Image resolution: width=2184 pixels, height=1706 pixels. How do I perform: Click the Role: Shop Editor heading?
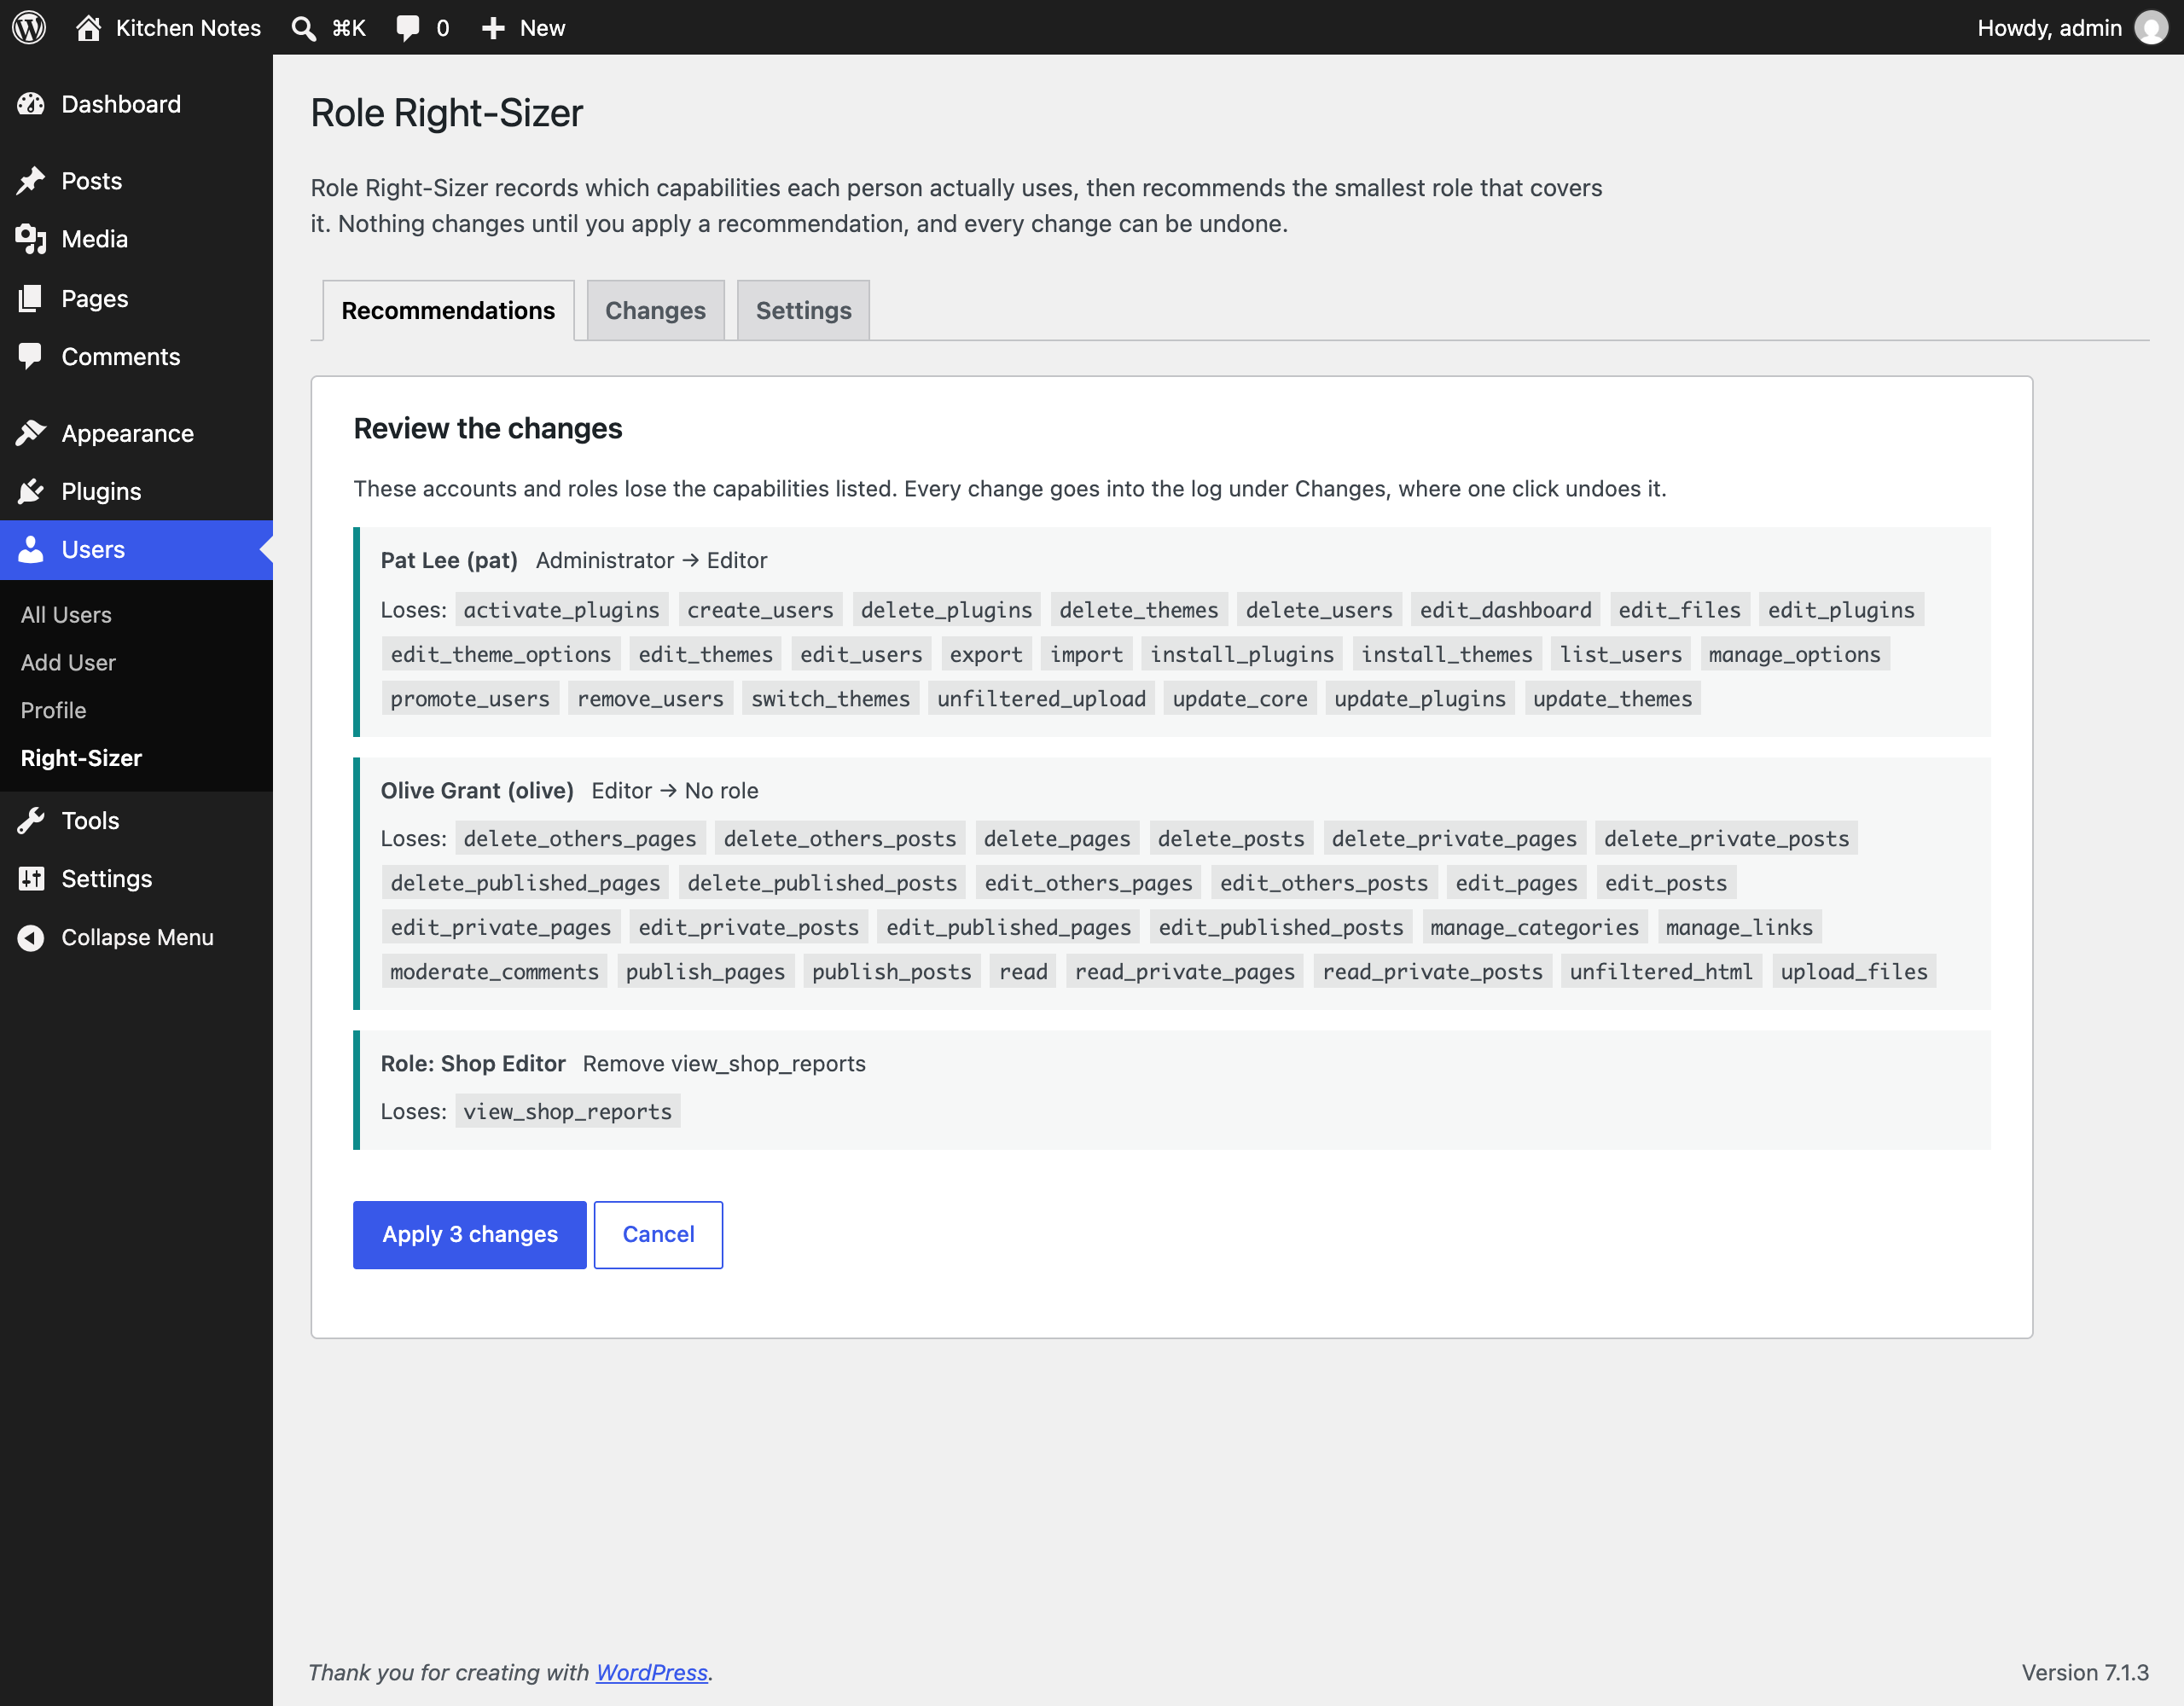tap(473, 1064)
